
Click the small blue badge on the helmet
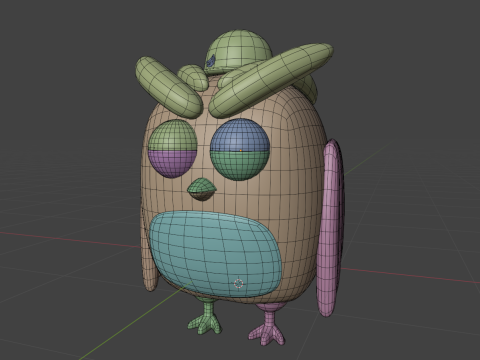pyautogui.click(x=210, y=62)
